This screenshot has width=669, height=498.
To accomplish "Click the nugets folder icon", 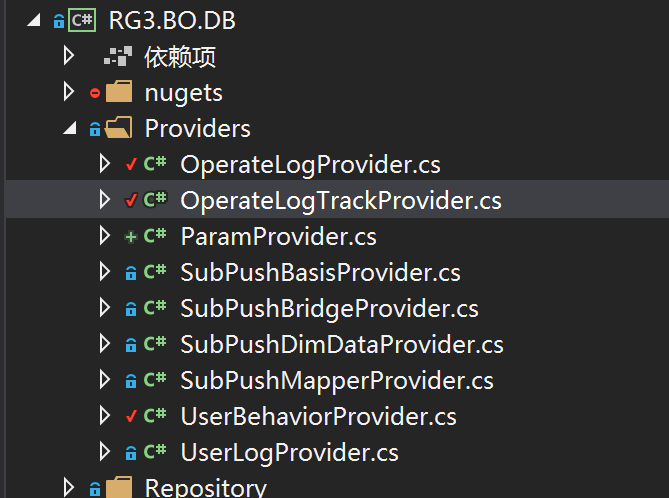I will 119,92.
